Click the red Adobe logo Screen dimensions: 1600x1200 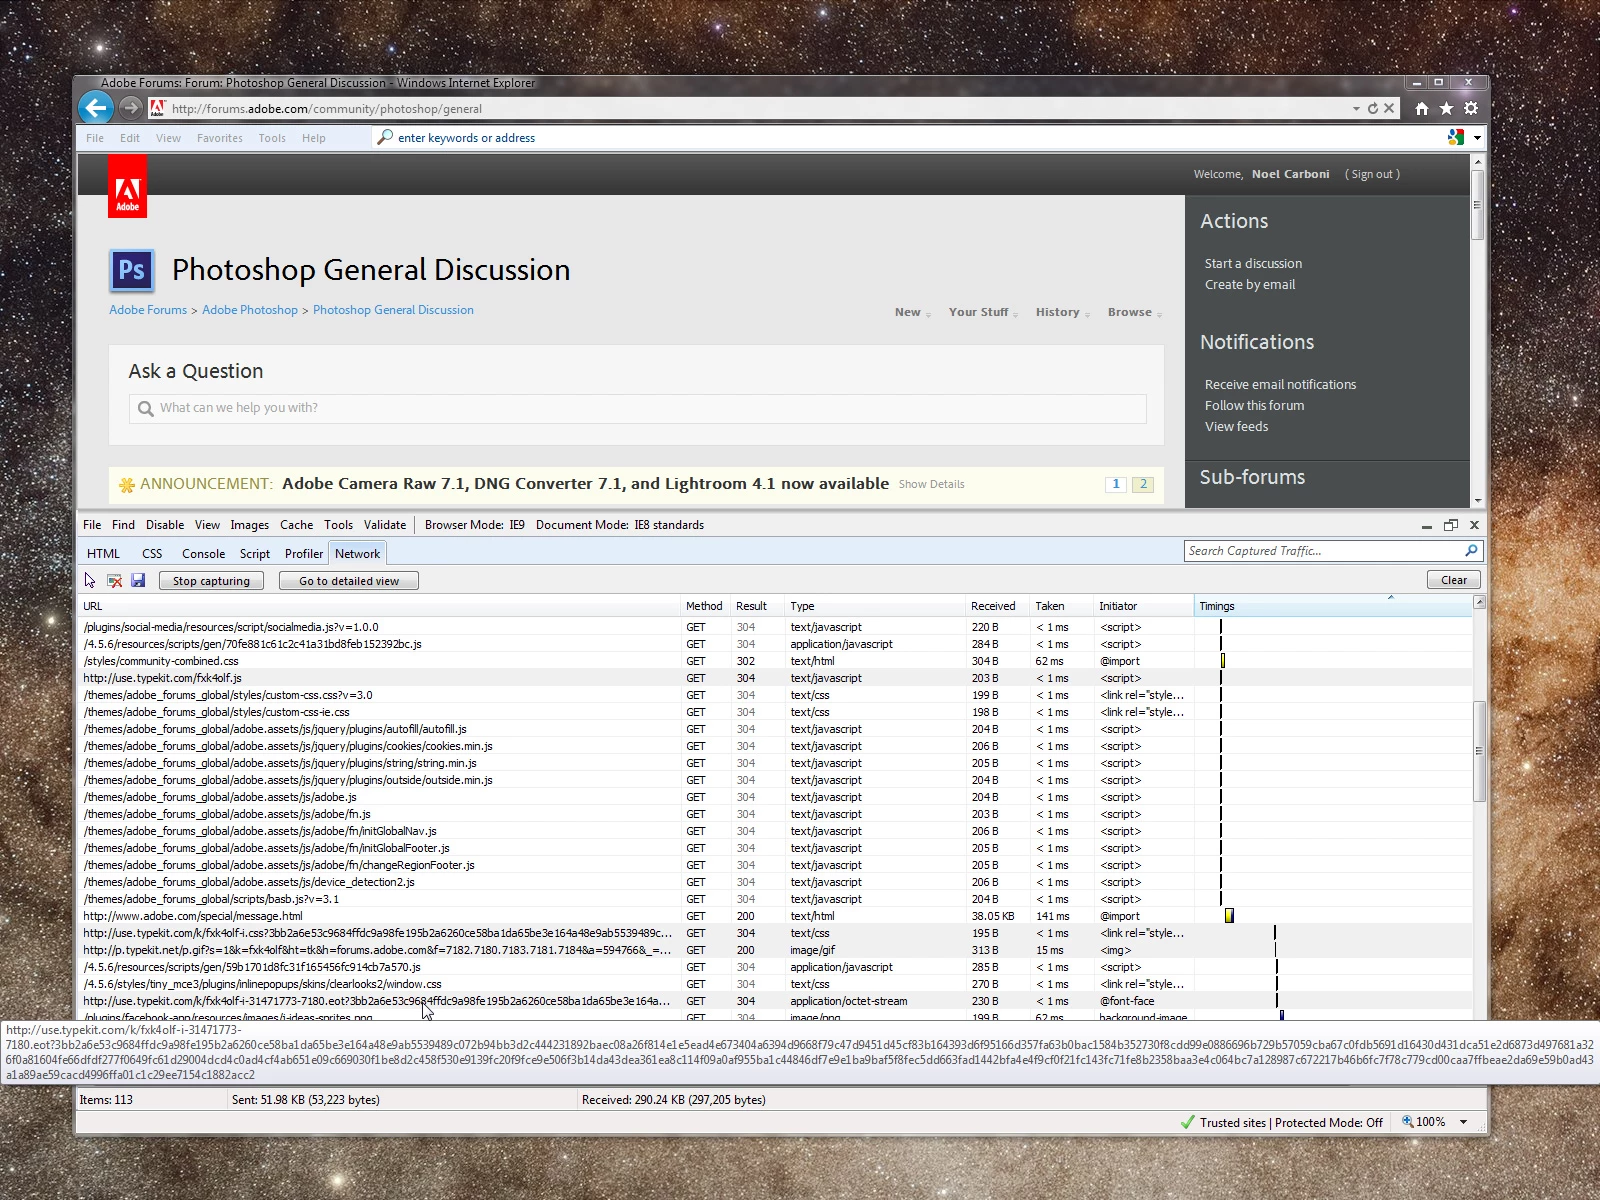click(x=127, y=186)
